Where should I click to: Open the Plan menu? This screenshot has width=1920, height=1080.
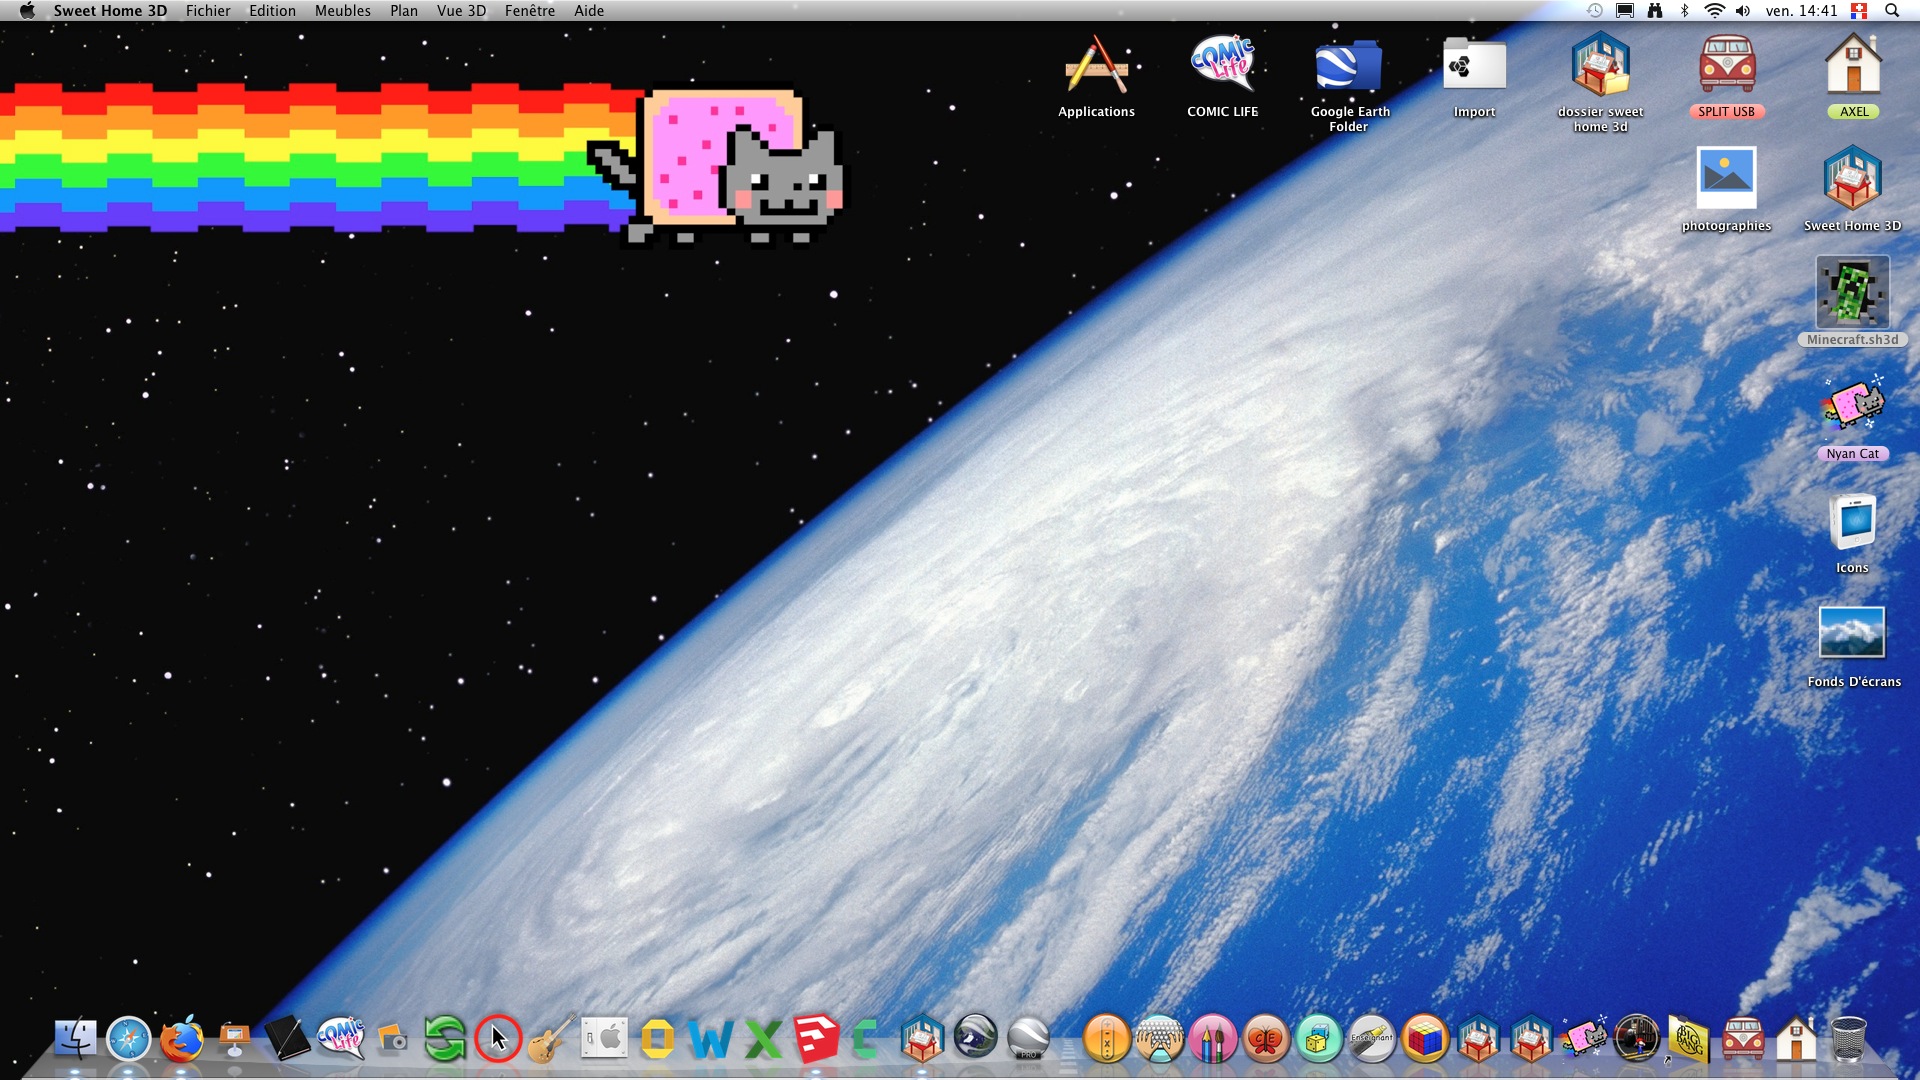pos(404,11)
